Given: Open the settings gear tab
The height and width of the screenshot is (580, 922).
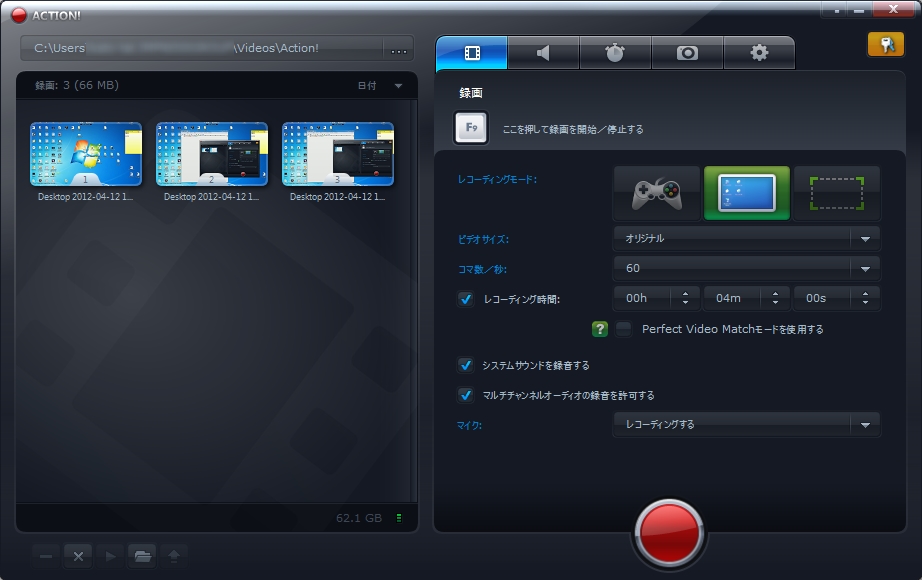Looking at the screenshot, I should click(x=759, y=52).
